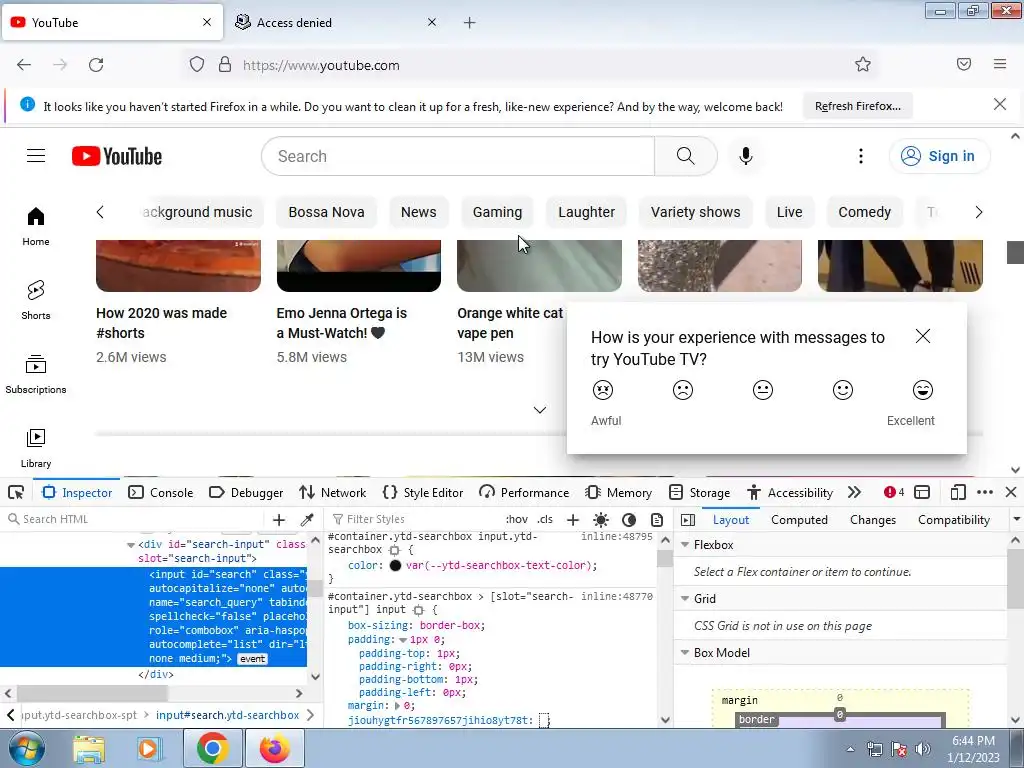Open YouTube settings three-dot menu
Viewport: 1024px width, 768px height.
(861, 156)
